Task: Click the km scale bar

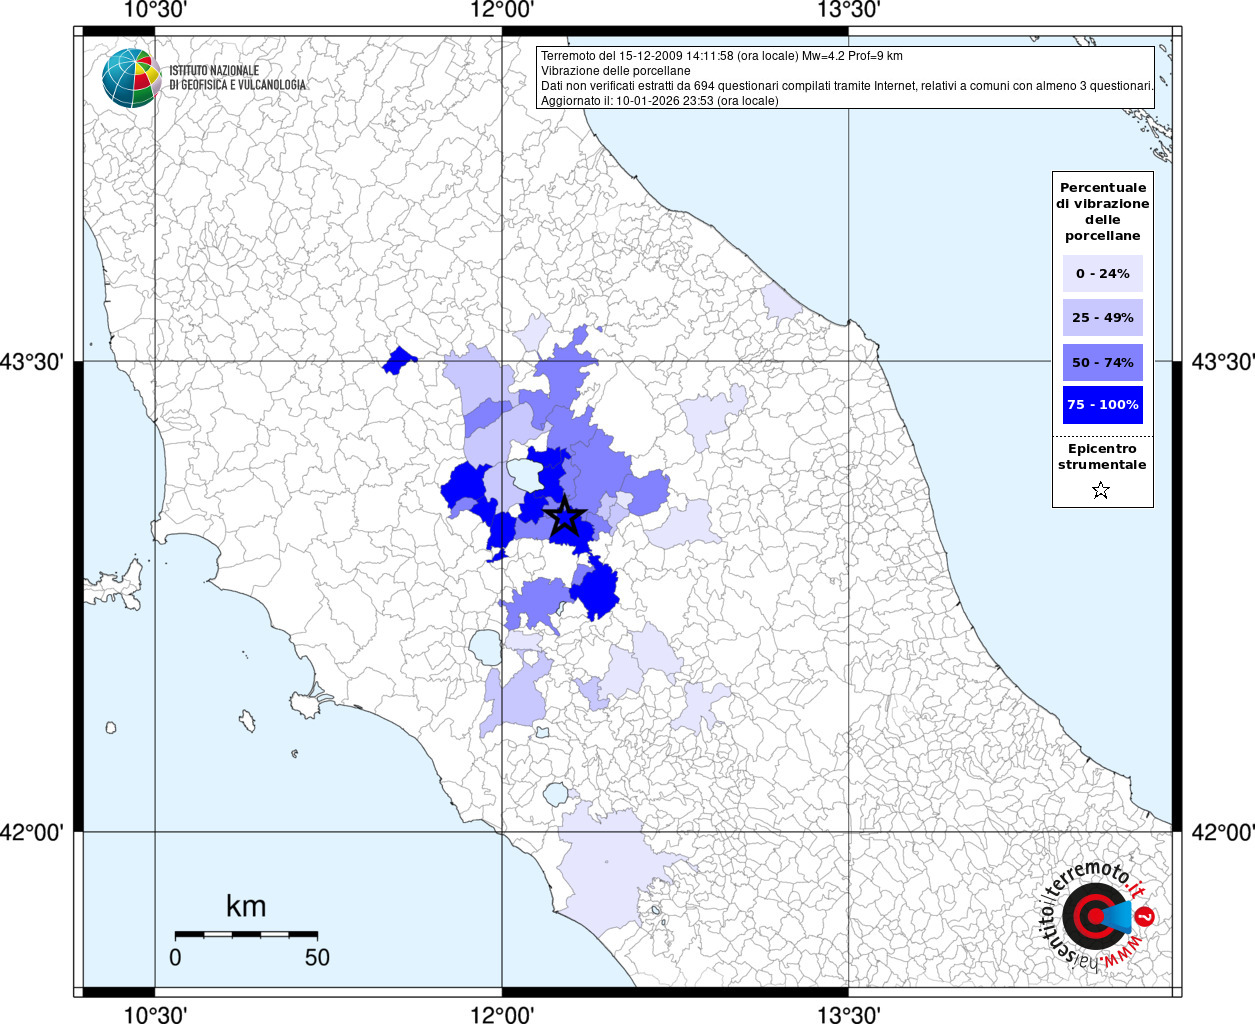Action: (x=246, y=934)
